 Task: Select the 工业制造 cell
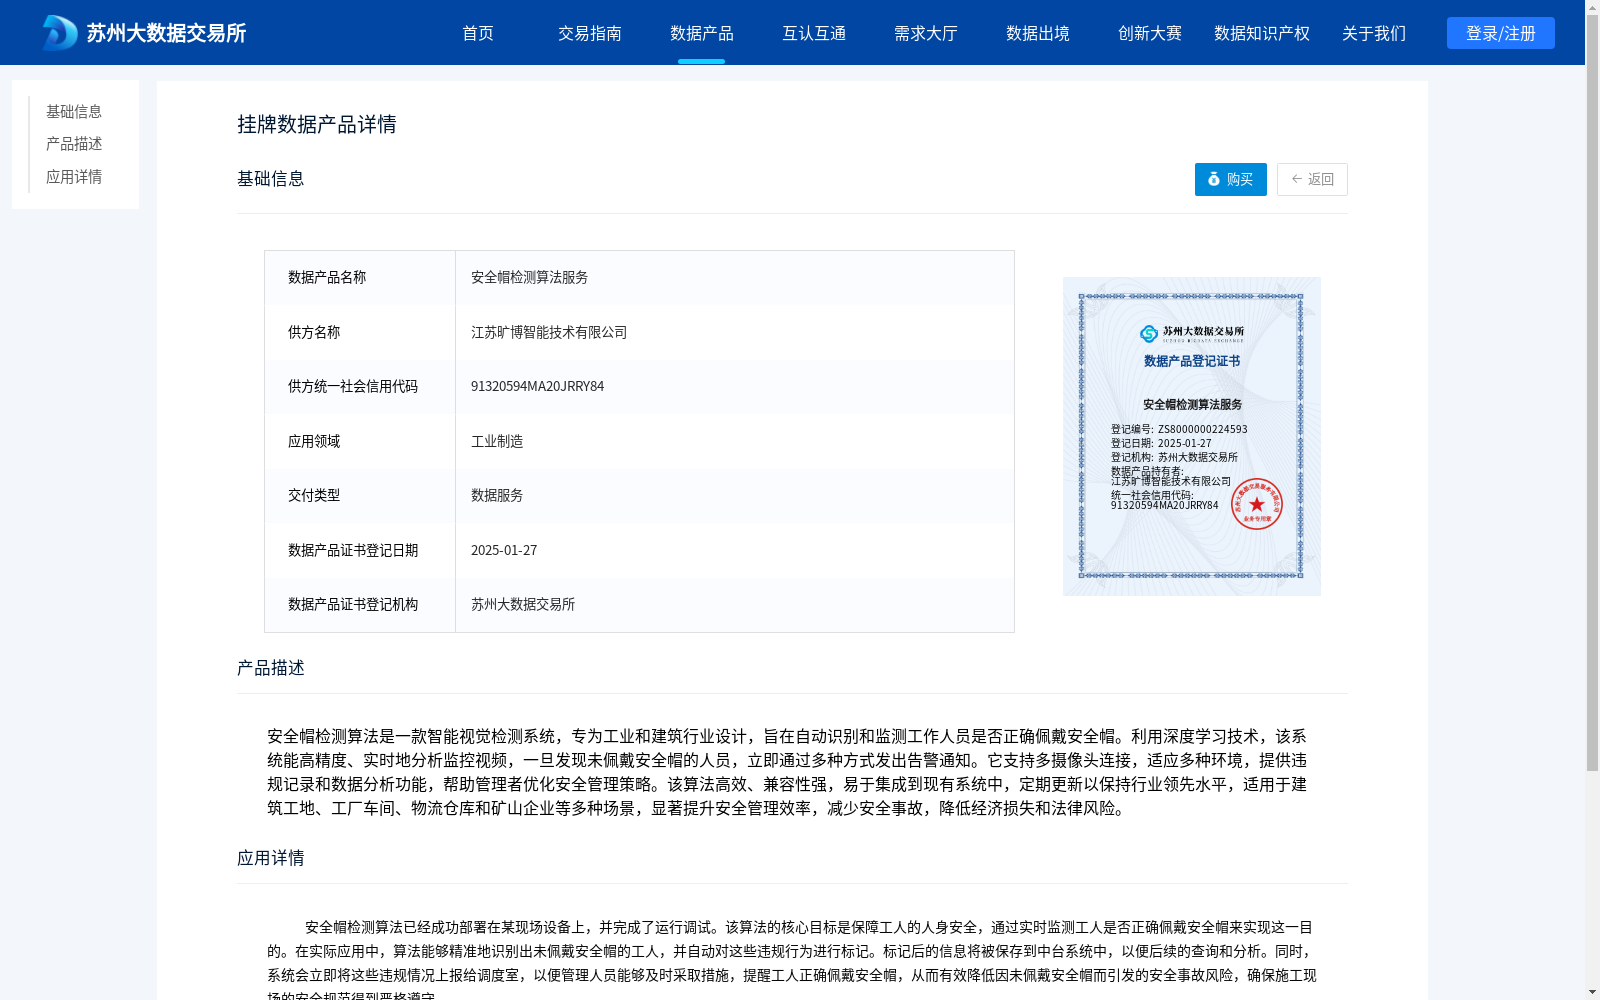point(735,441)
